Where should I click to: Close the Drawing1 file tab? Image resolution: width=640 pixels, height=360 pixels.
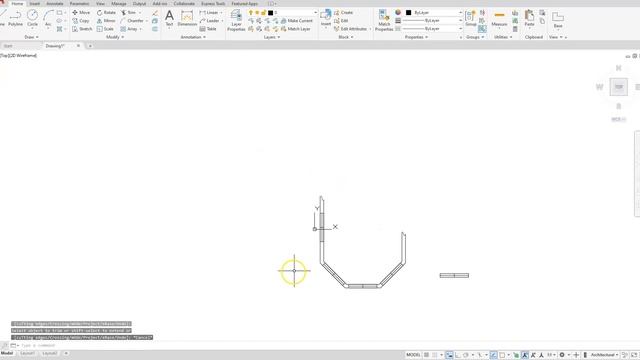pos(78,46)
